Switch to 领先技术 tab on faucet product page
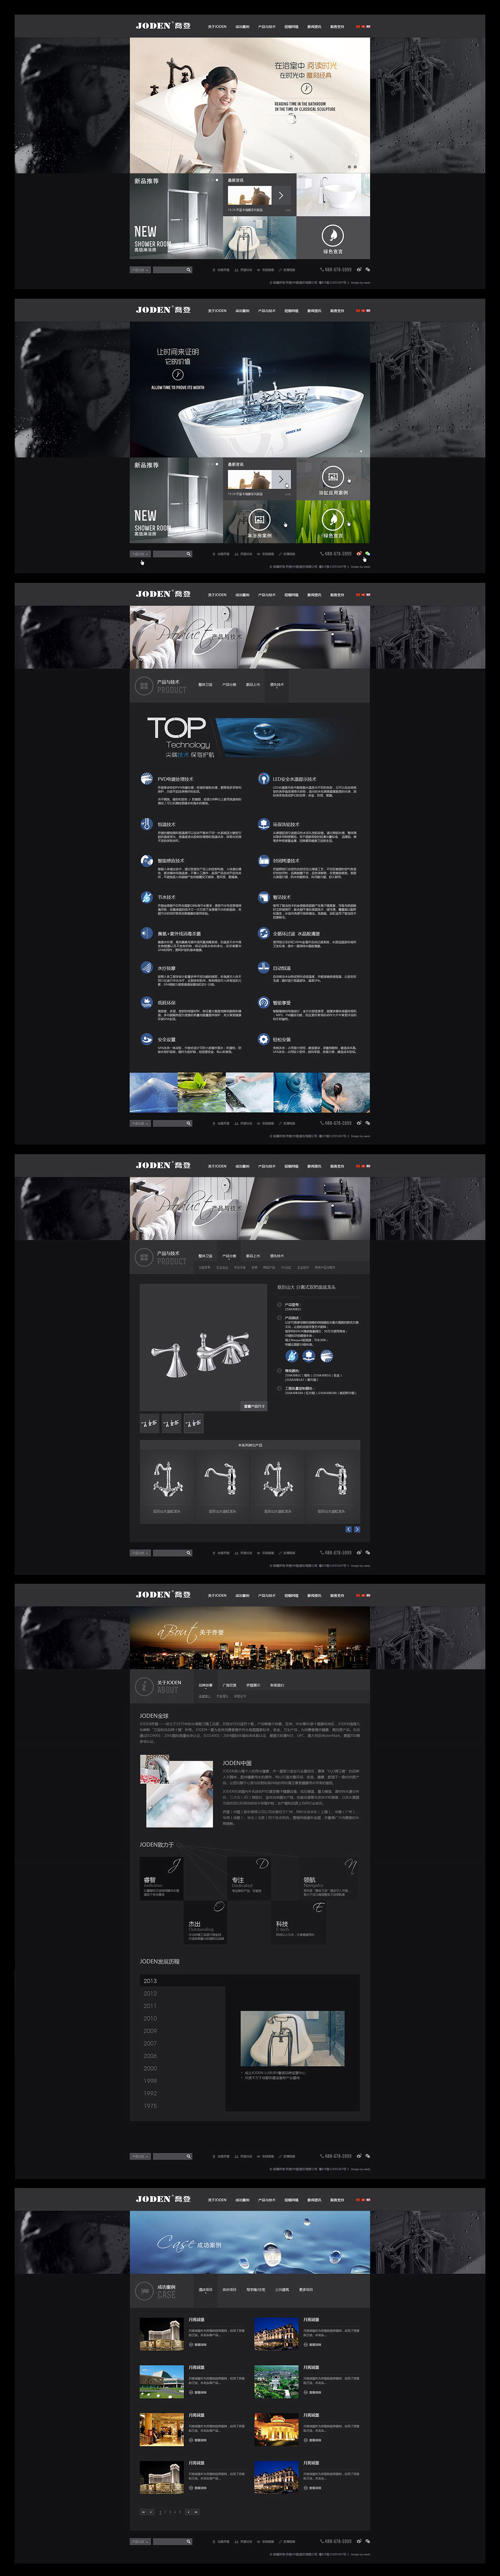The height and width of the screenshot is (2576, 500). [x=277, y=1256]
